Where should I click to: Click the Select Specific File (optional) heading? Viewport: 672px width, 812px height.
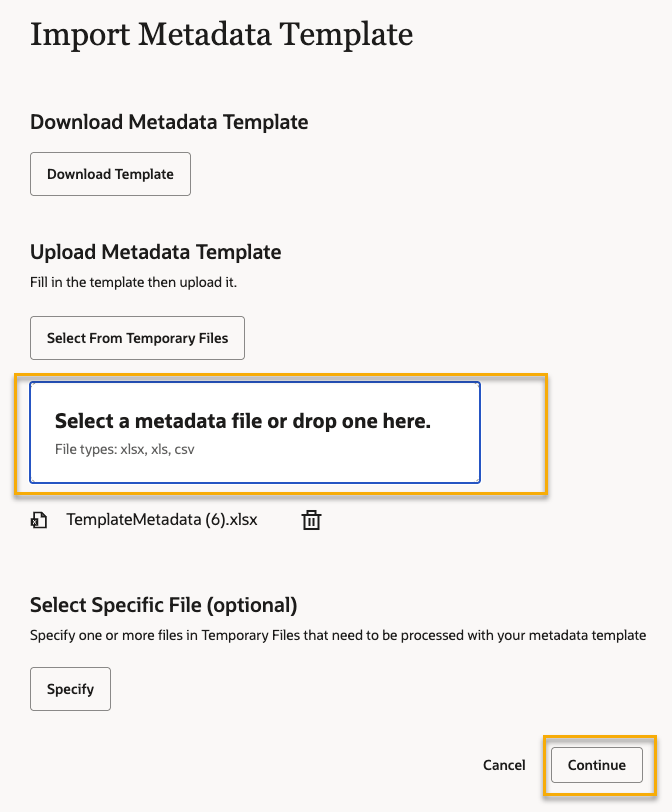click(164, 605)
